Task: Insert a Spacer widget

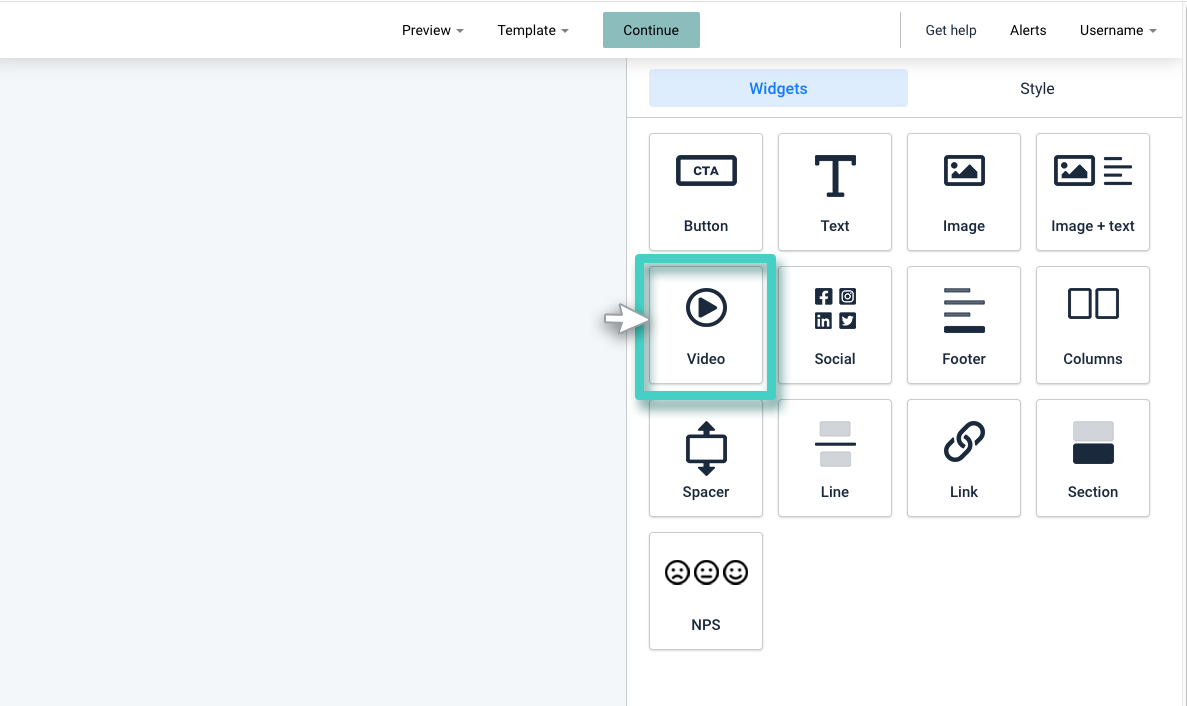Action: click(706, 459)
